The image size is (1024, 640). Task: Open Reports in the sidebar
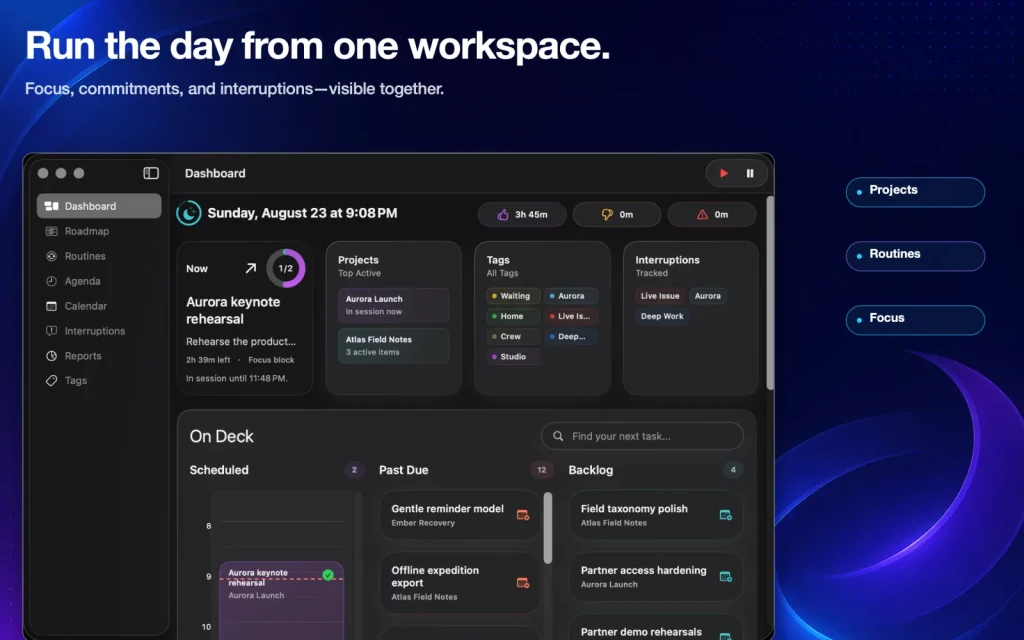[99, 356]
